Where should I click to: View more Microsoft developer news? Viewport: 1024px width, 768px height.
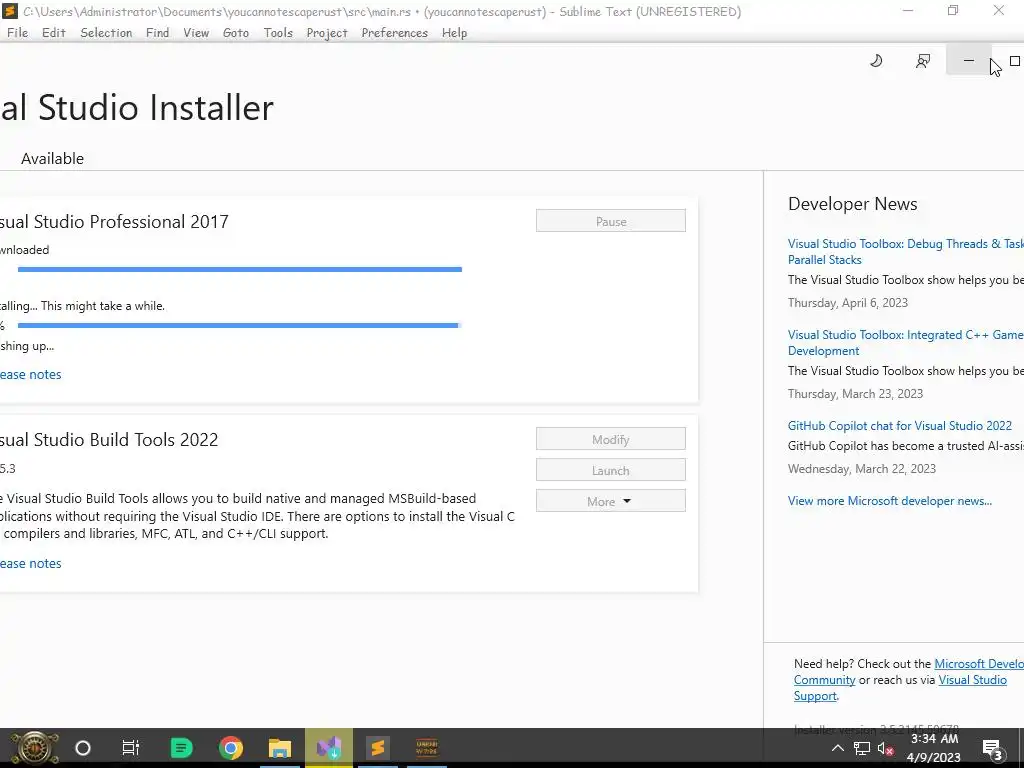[x=889, y=501]
